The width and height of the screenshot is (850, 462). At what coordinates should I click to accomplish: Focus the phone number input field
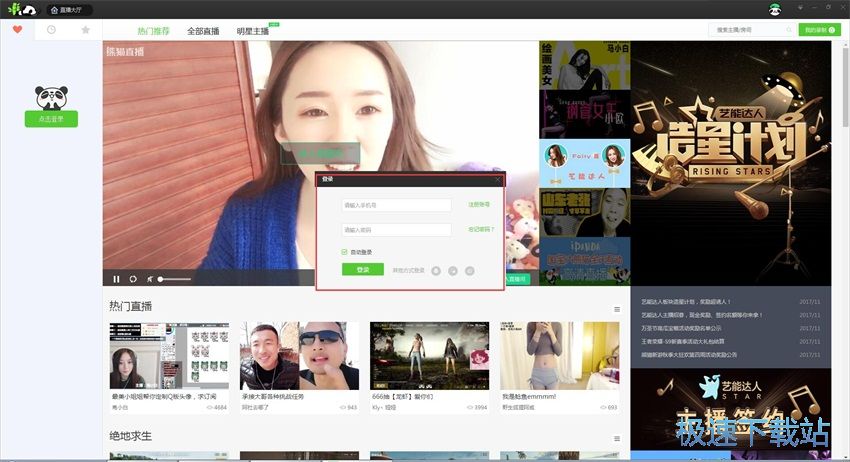coord(396,205)
